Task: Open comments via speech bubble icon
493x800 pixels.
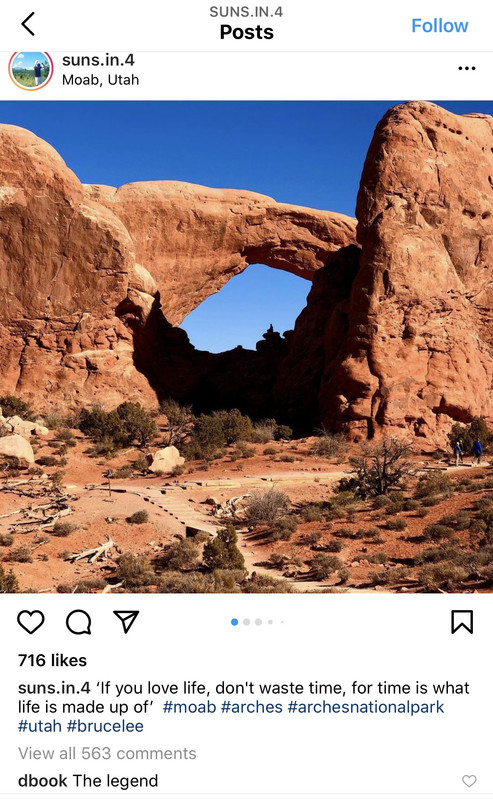Action: (79, 622)
